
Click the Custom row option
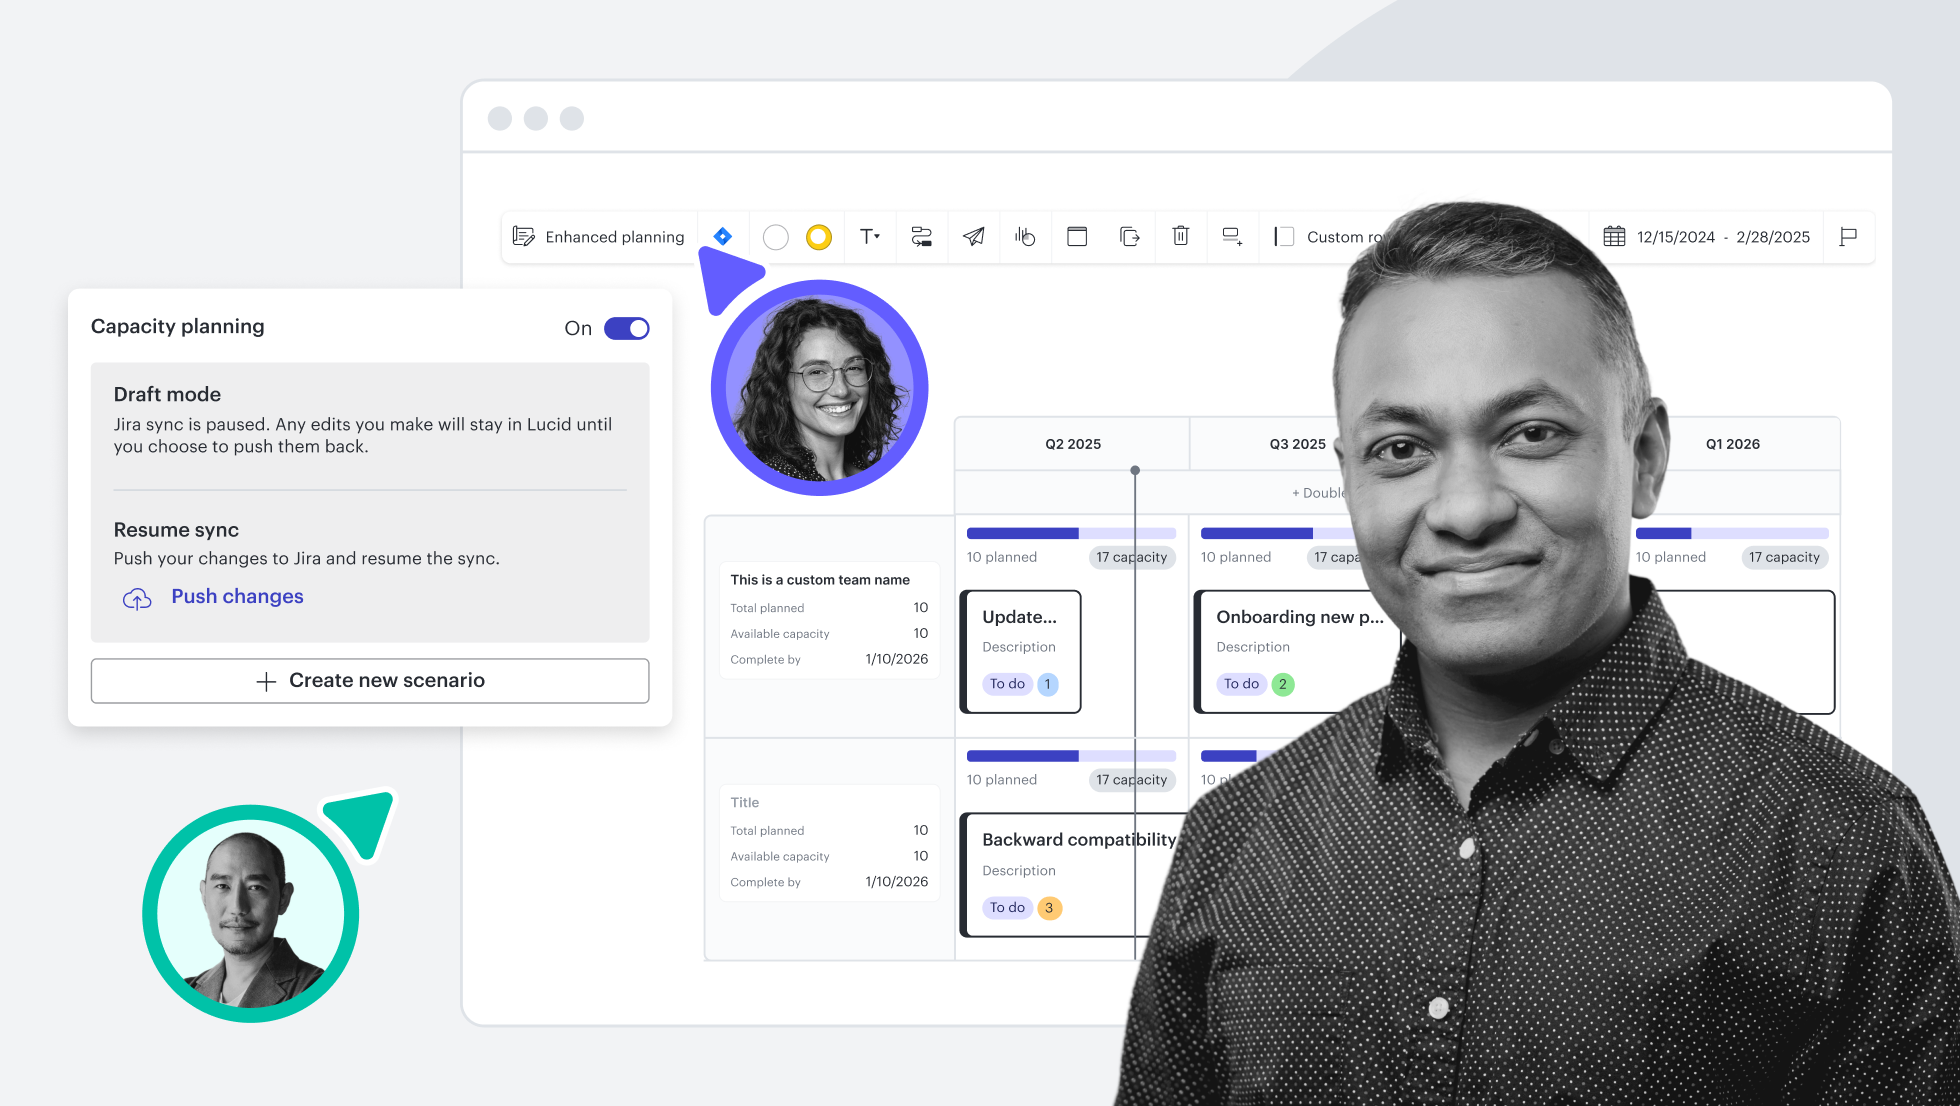(x=1335, y=237)
